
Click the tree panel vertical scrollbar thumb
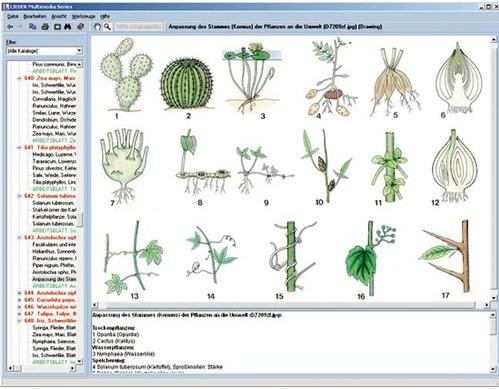coord(79,220)
